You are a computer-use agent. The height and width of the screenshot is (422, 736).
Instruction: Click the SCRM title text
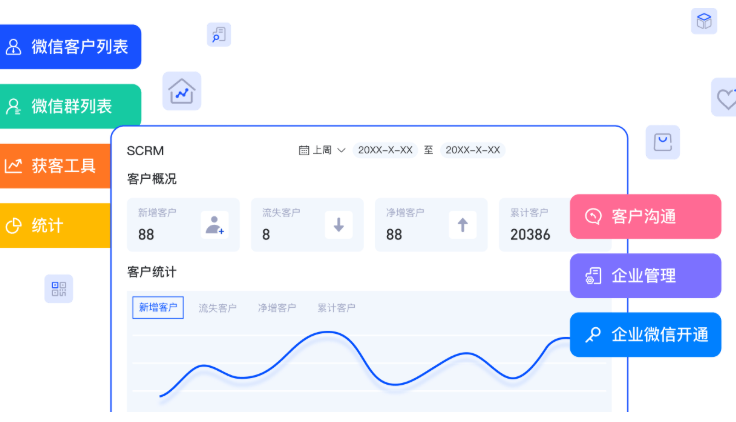[x=145, y=151]
